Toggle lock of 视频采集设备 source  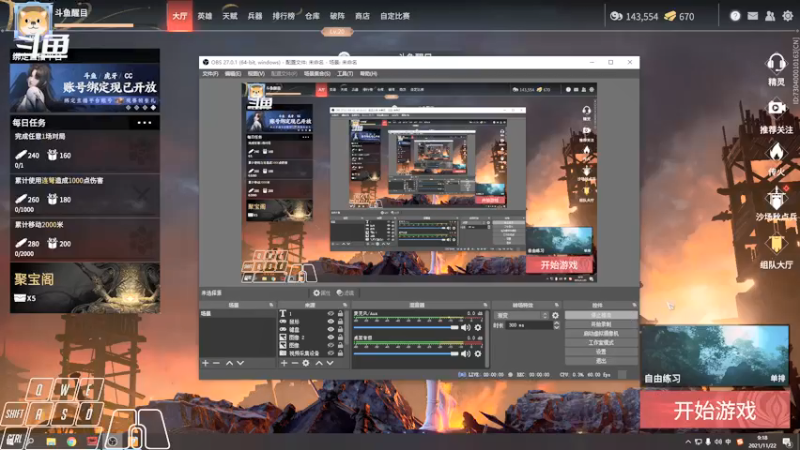340,353
